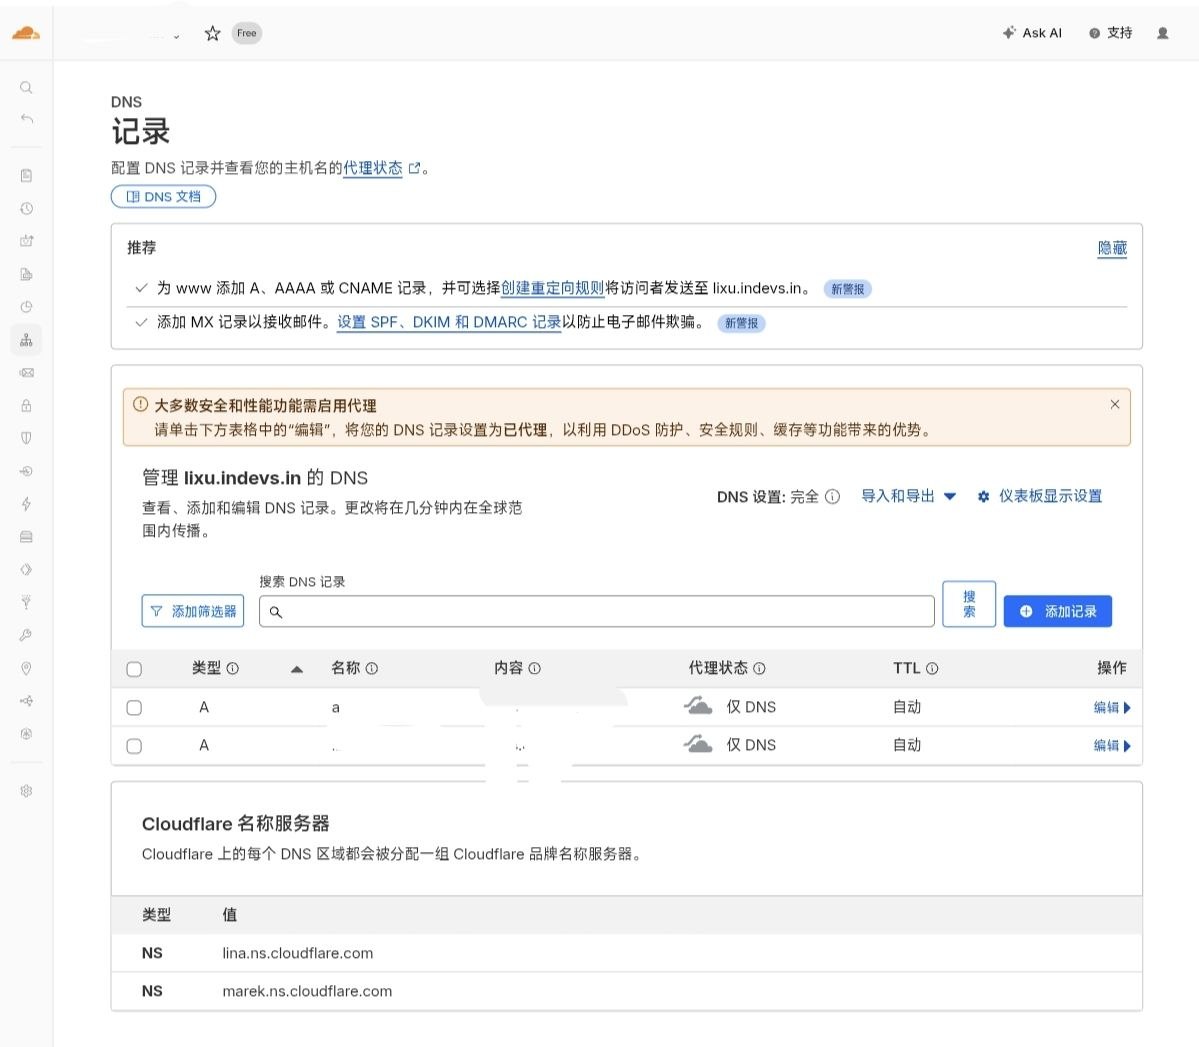Click 添加记录 button
The image size is (1199, 1047).
(x=1058, y=611)
